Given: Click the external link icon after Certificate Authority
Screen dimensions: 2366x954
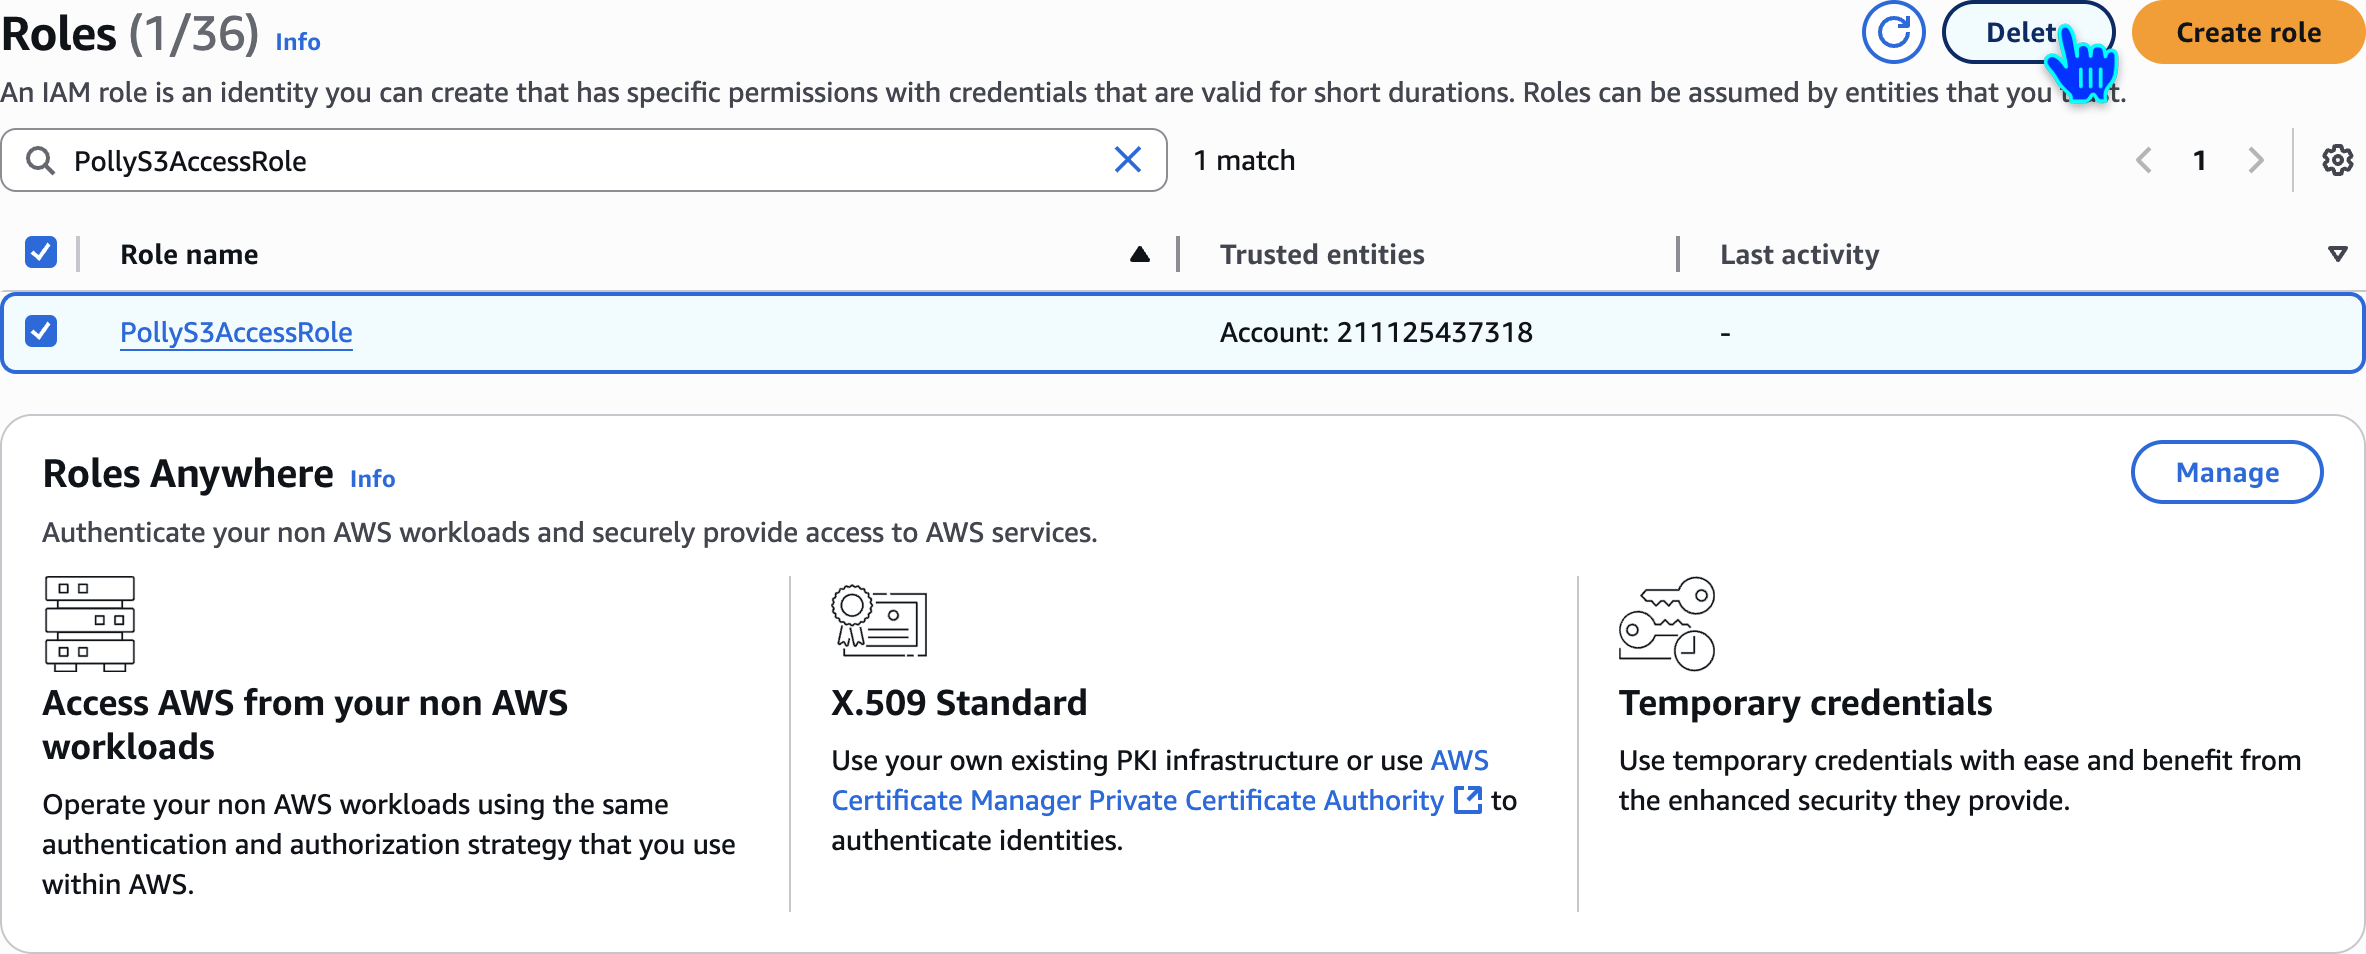Looking at the screenshot, I should [x=1467, y=800].
